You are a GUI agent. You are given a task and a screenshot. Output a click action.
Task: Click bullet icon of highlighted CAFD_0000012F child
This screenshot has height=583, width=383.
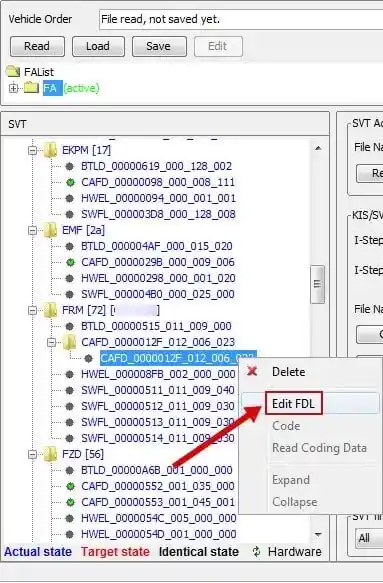tap(88, 358)
